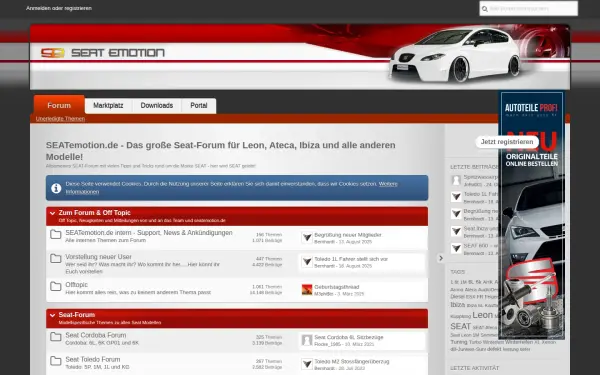Open 'Toledo 1L Fahrer stellt sich vor' thread
This screenshot has height=375, width=600.
coord(351,259)
